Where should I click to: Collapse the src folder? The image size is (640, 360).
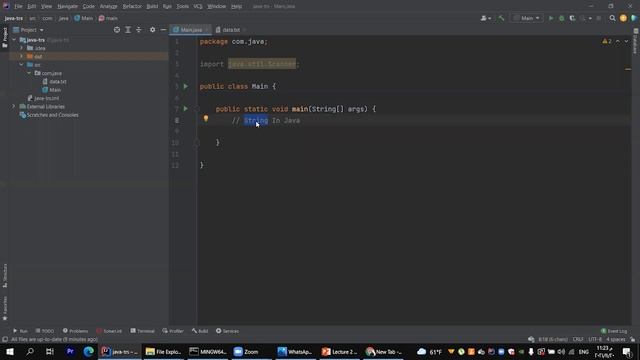(x=21, y=64)
